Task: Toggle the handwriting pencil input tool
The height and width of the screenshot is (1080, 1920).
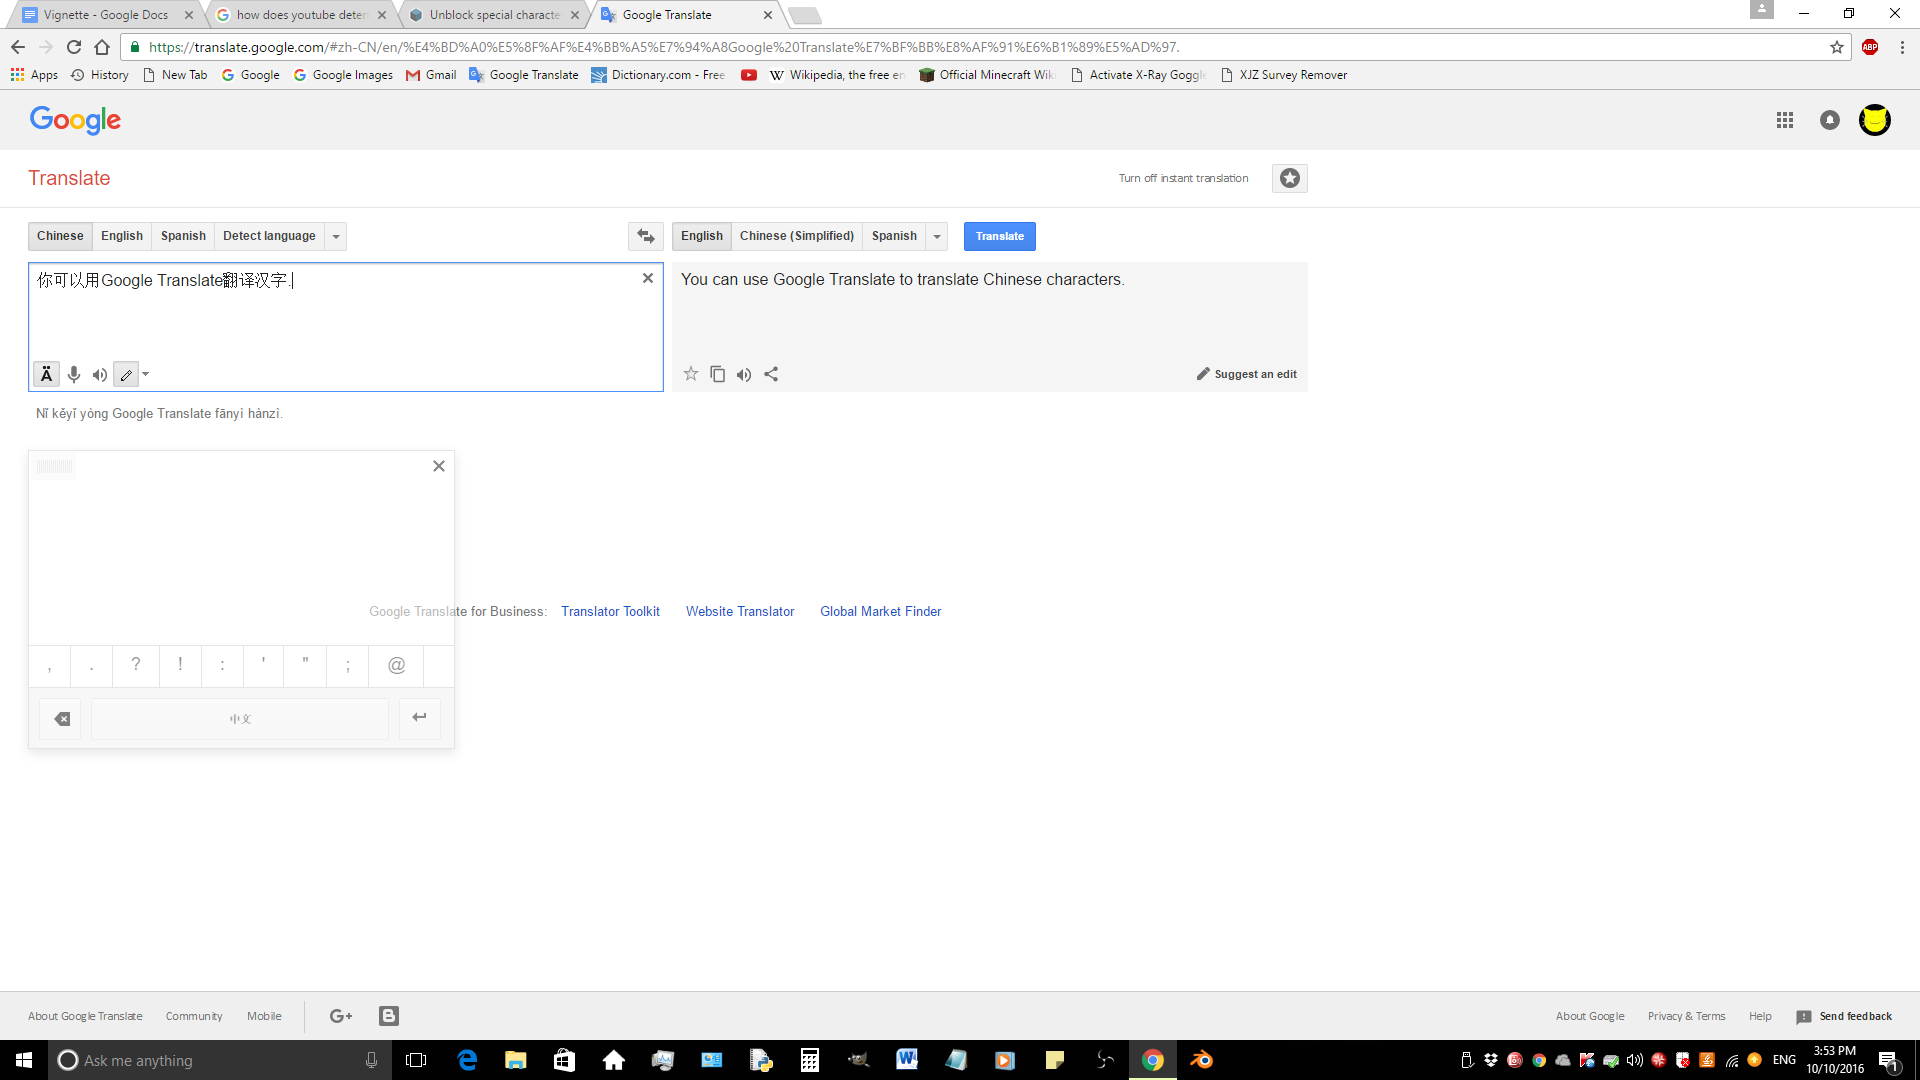Action: pos(126,375)
